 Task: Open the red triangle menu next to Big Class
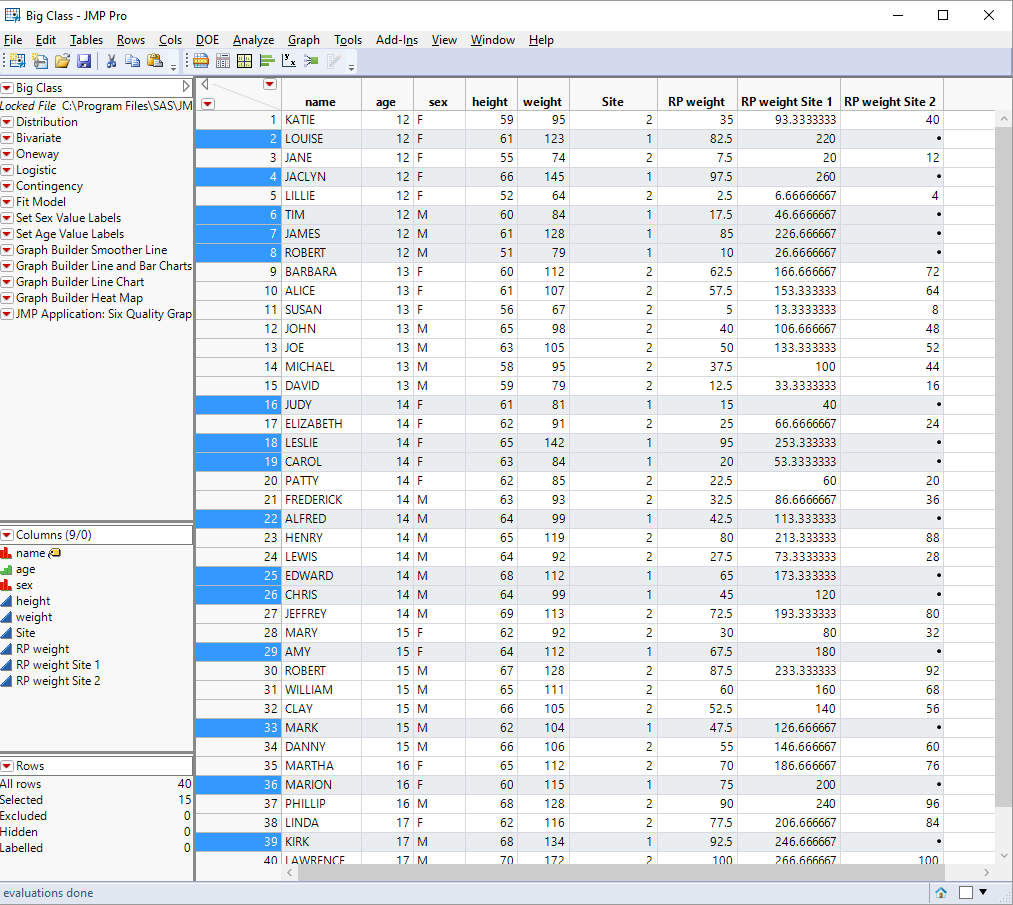click(x=9, y=87)
